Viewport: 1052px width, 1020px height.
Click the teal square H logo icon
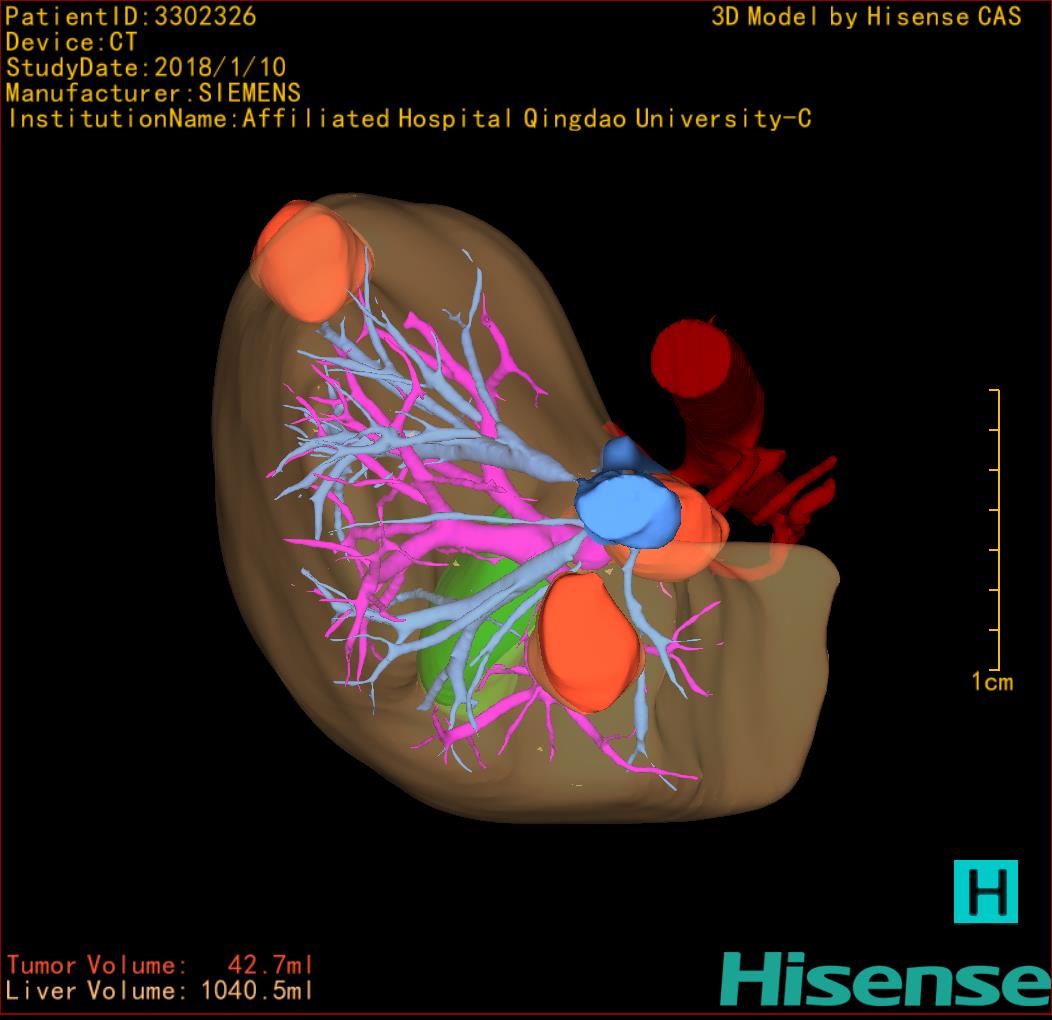pos(985,891)
